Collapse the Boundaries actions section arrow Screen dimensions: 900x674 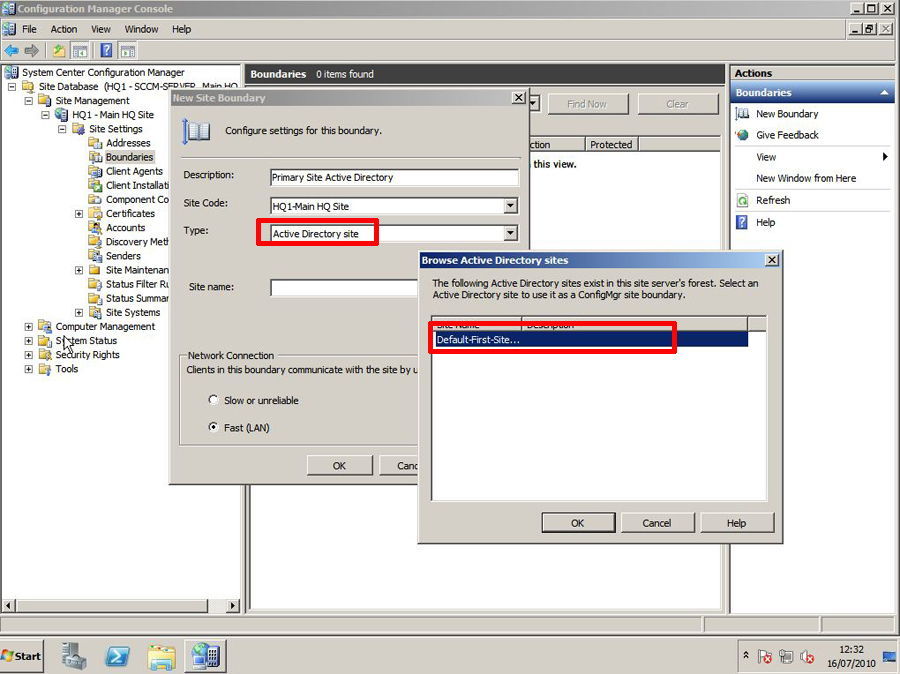point(885,92)
